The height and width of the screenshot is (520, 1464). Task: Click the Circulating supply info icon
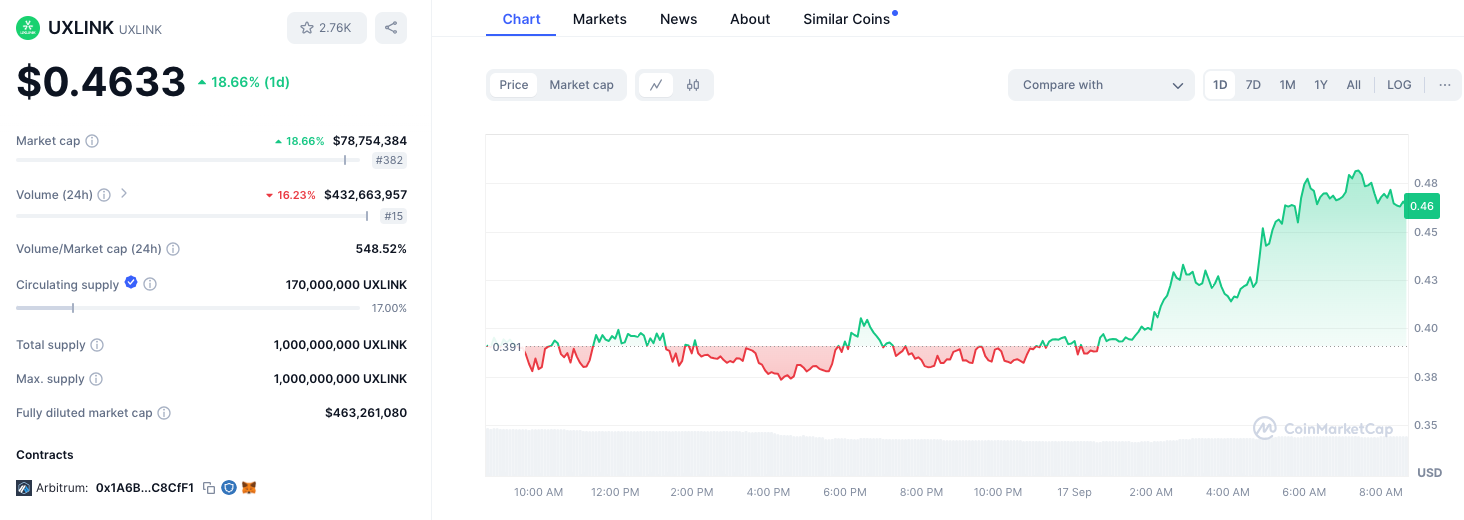click(x=150, y=285)
